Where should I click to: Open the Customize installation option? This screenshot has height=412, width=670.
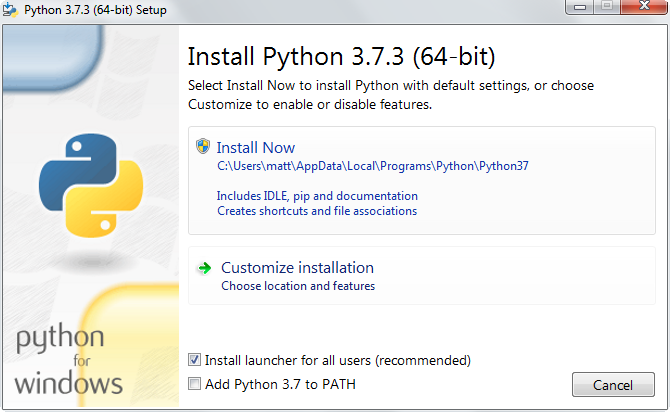coord(297,268)
